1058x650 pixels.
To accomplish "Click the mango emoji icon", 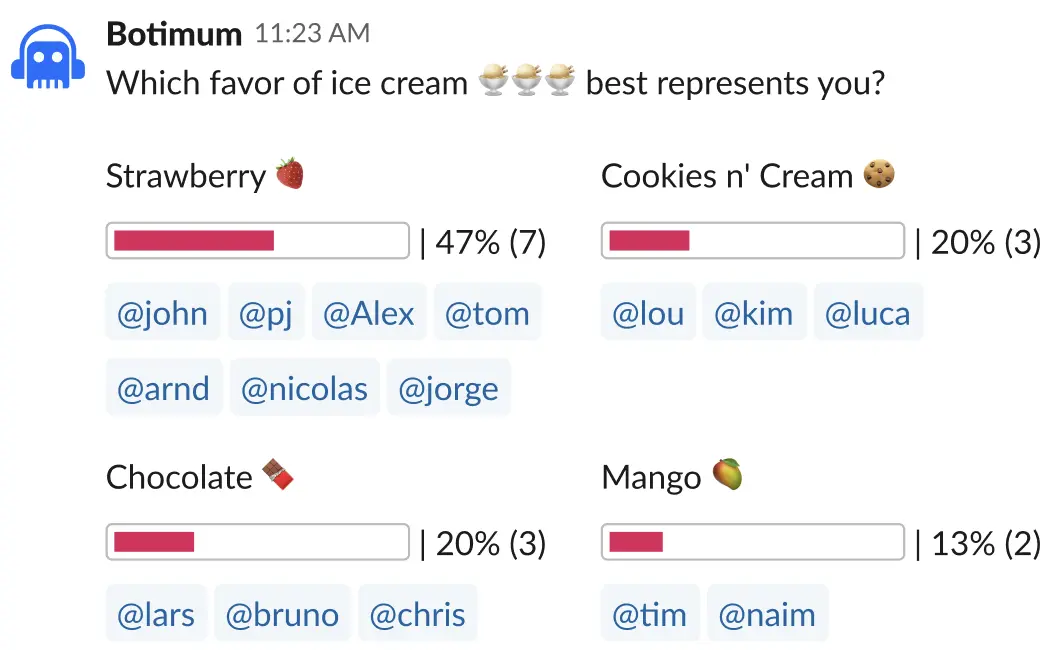I will pyautogui.click(x=727, y=474).
